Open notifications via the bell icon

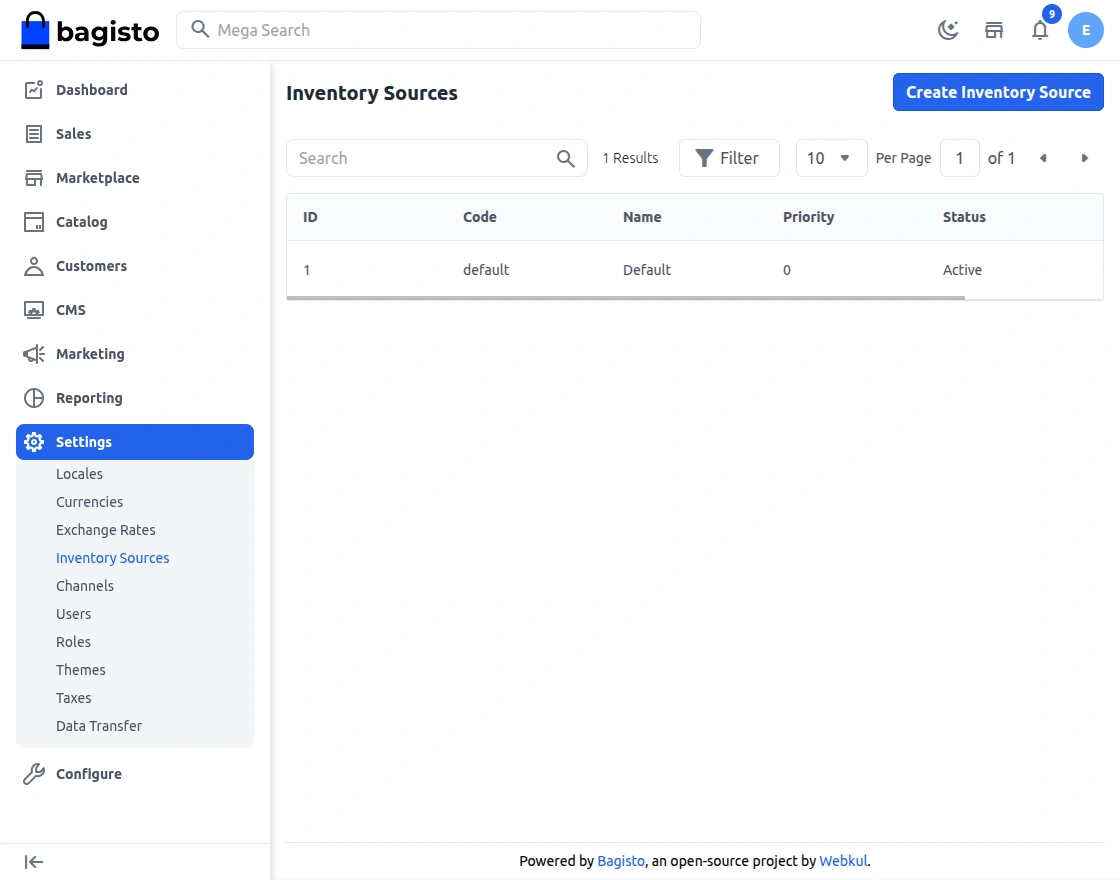[x=1040, y=30]
